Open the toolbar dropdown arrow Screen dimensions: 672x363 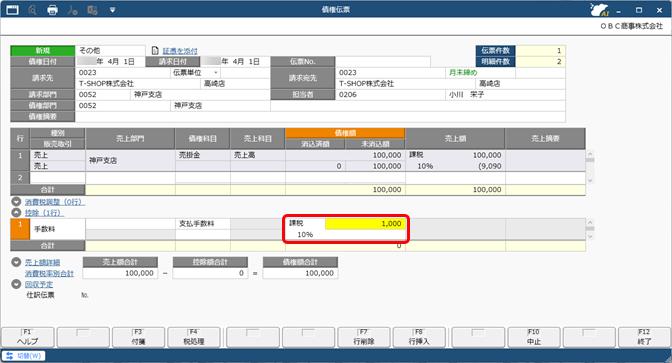click(112, 9)
